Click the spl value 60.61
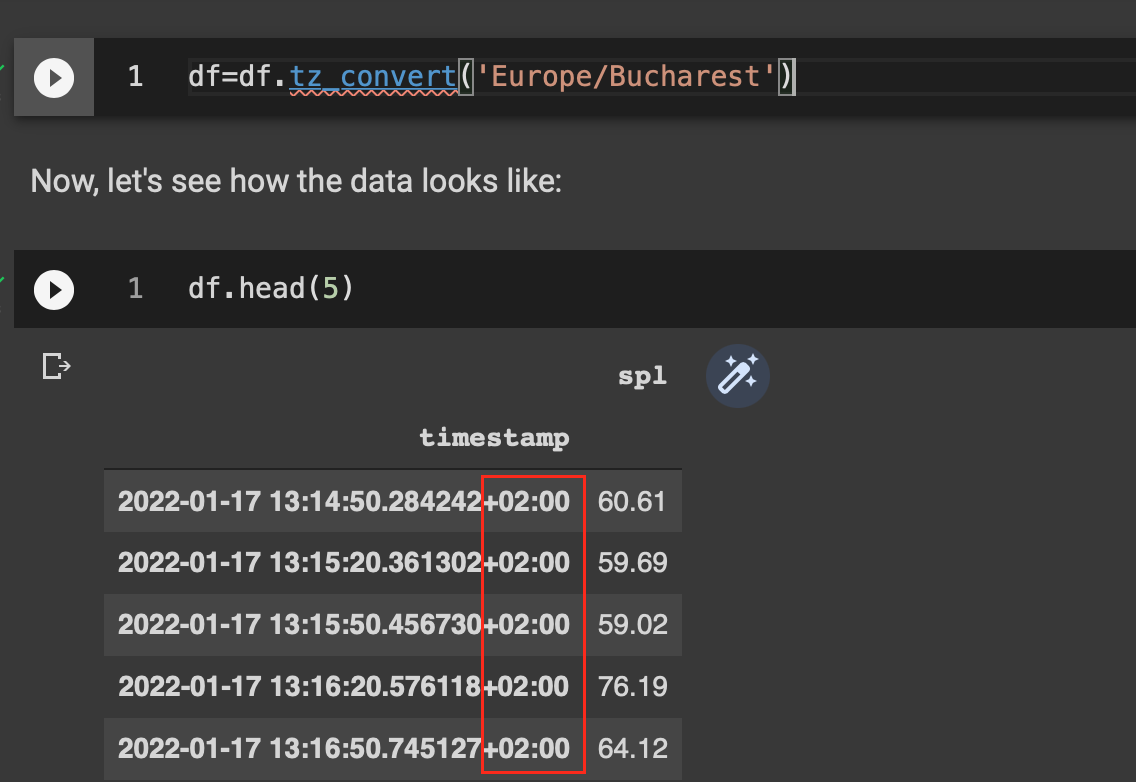The height and width of the screenshot is (782, 1136). [632, 501]
